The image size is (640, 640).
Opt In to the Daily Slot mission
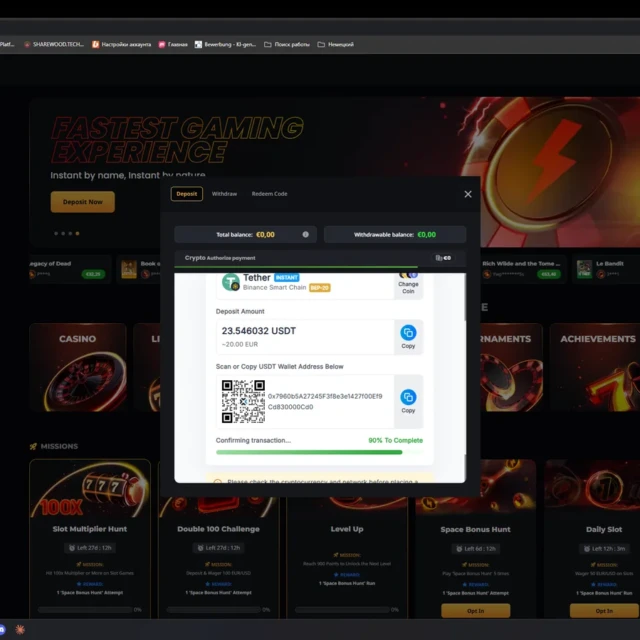click(604, 611)
